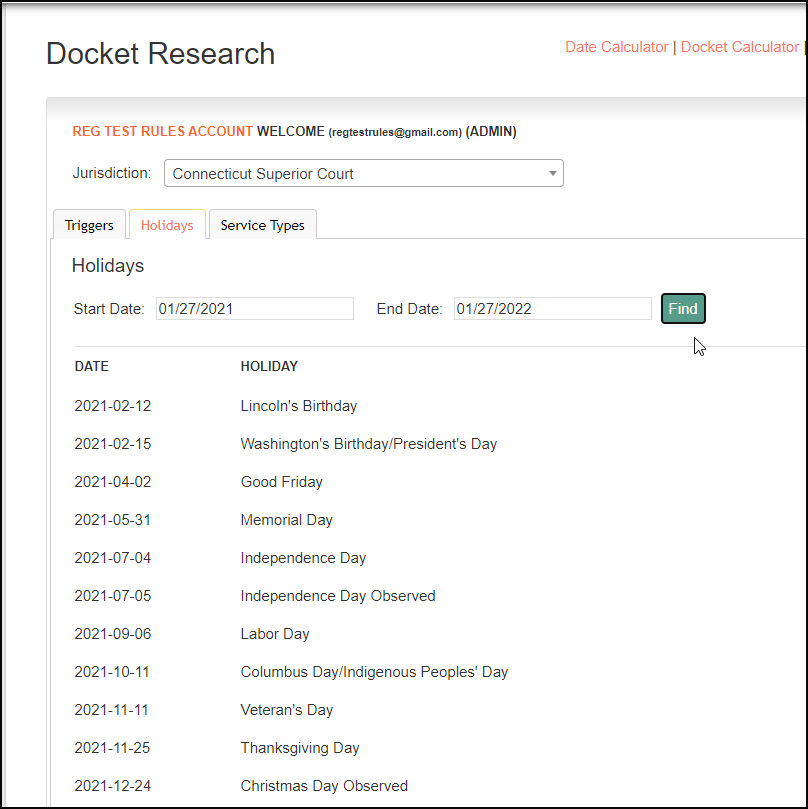Viewport: 808px width, 809px height.
Task: Open the Docket Calculator link
Action: coord(739,47)
